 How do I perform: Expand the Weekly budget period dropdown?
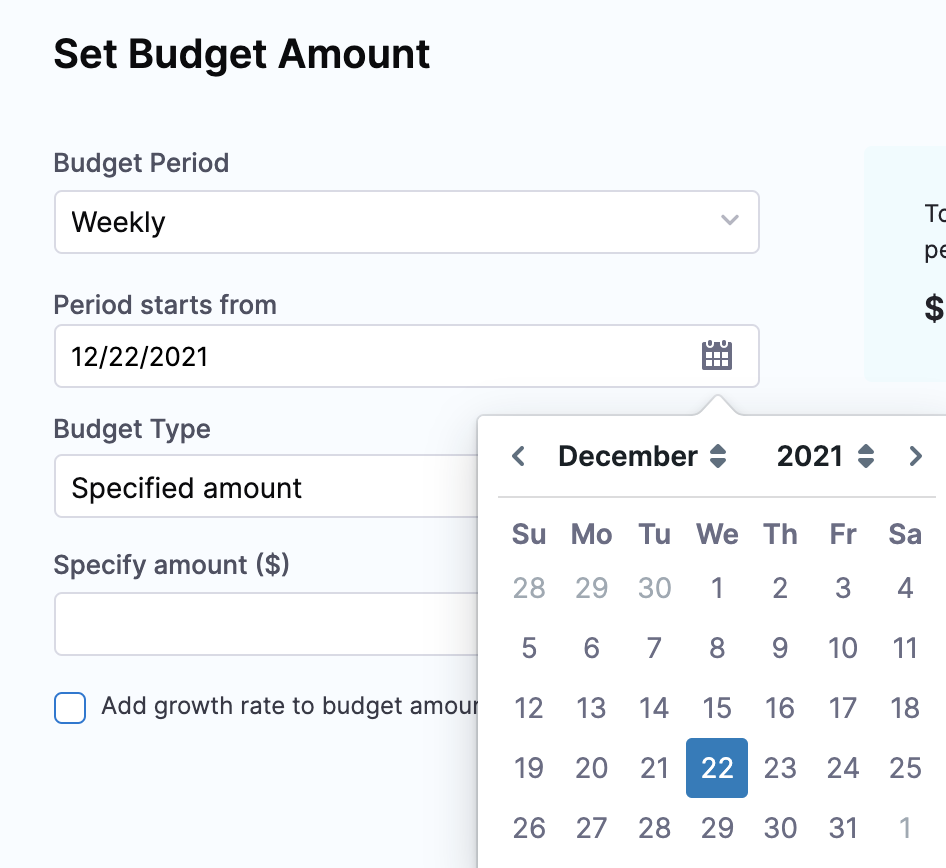[407, 222]
